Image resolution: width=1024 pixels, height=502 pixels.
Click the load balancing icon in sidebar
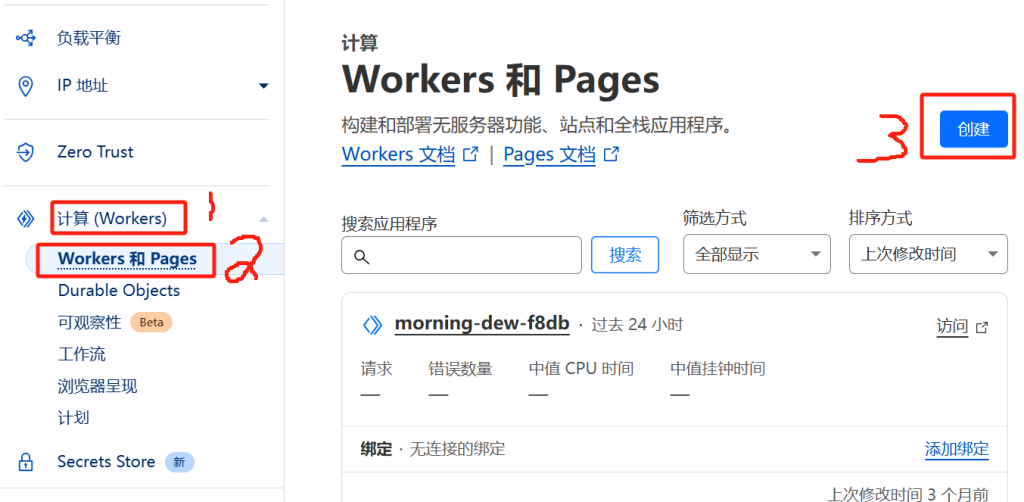[25, 38]
